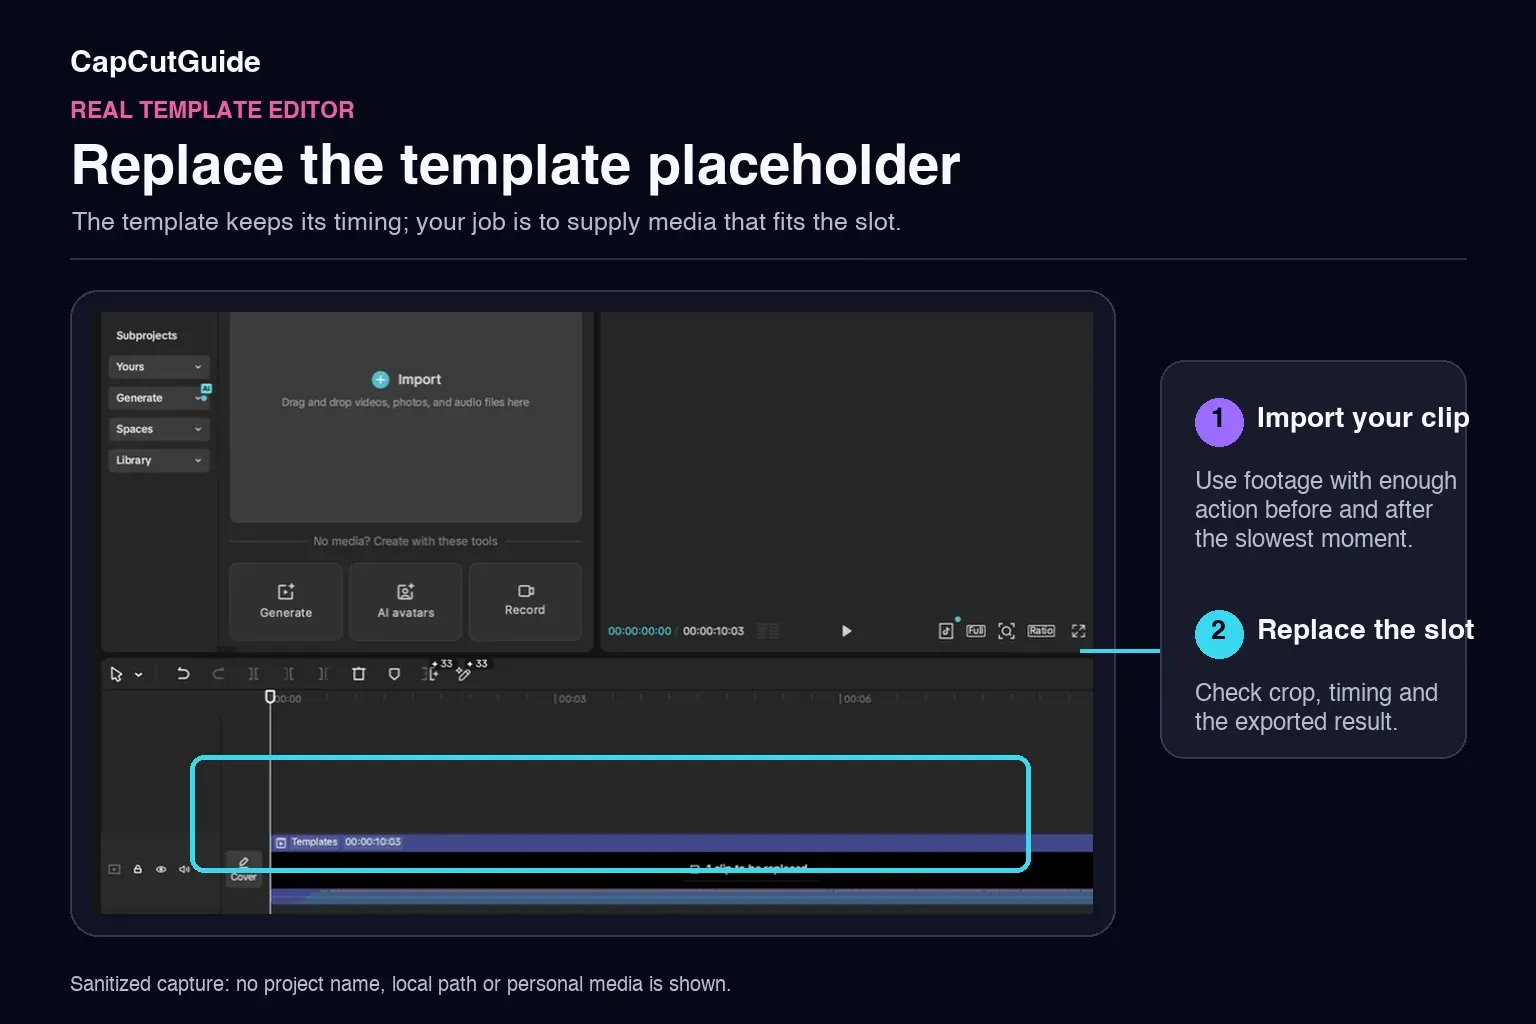Screen dimensions: 1536x1024
Task: Click the drag and drop import area
Action: [406, 417]
